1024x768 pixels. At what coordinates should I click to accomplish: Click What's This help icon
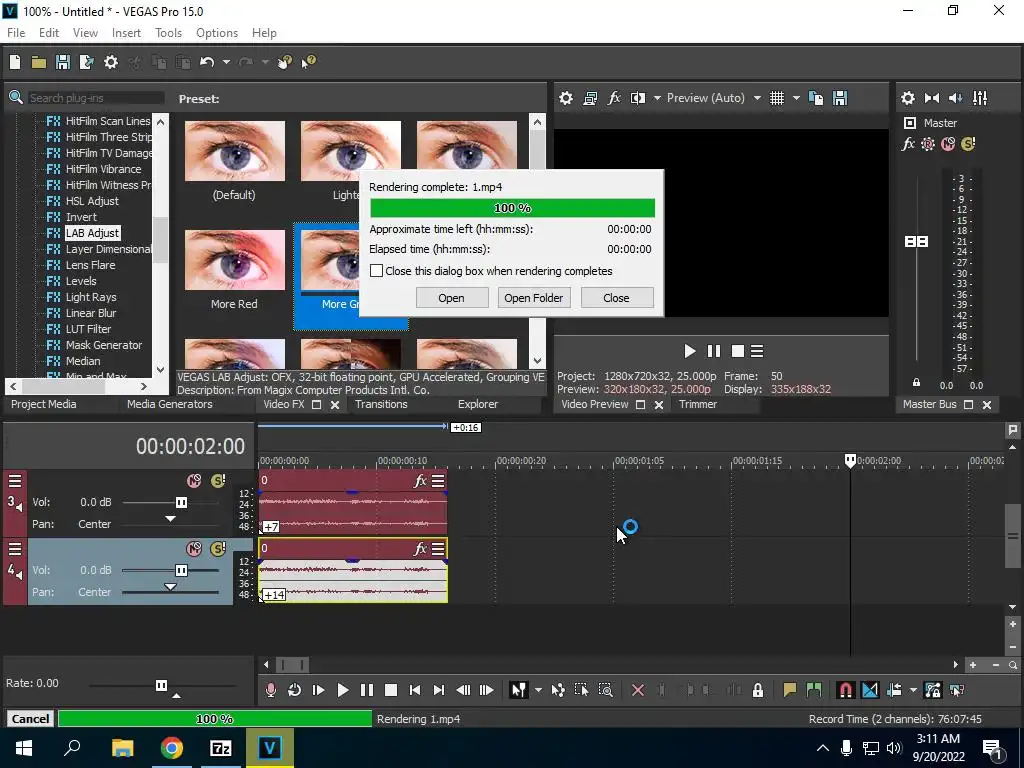pyautogui.click(x=308, y=62)
